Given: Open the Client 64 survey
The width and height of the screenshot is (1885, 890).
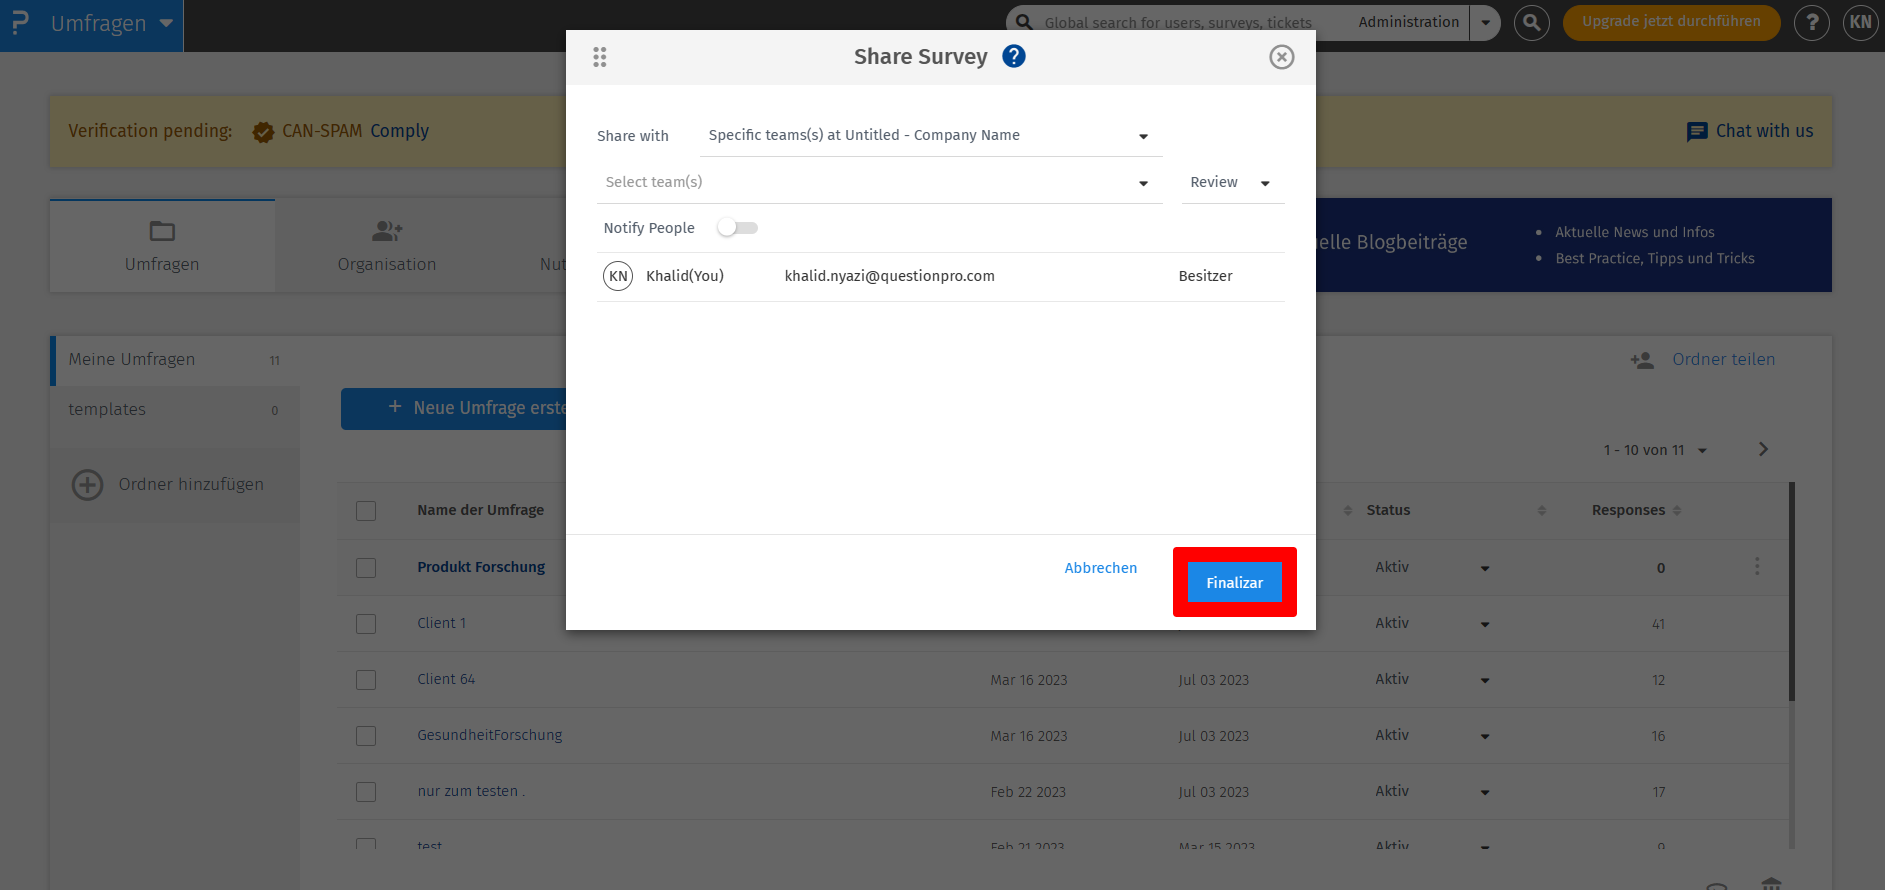Looking at the screenshot, I should pyautogui.click(x=446, y=679).
